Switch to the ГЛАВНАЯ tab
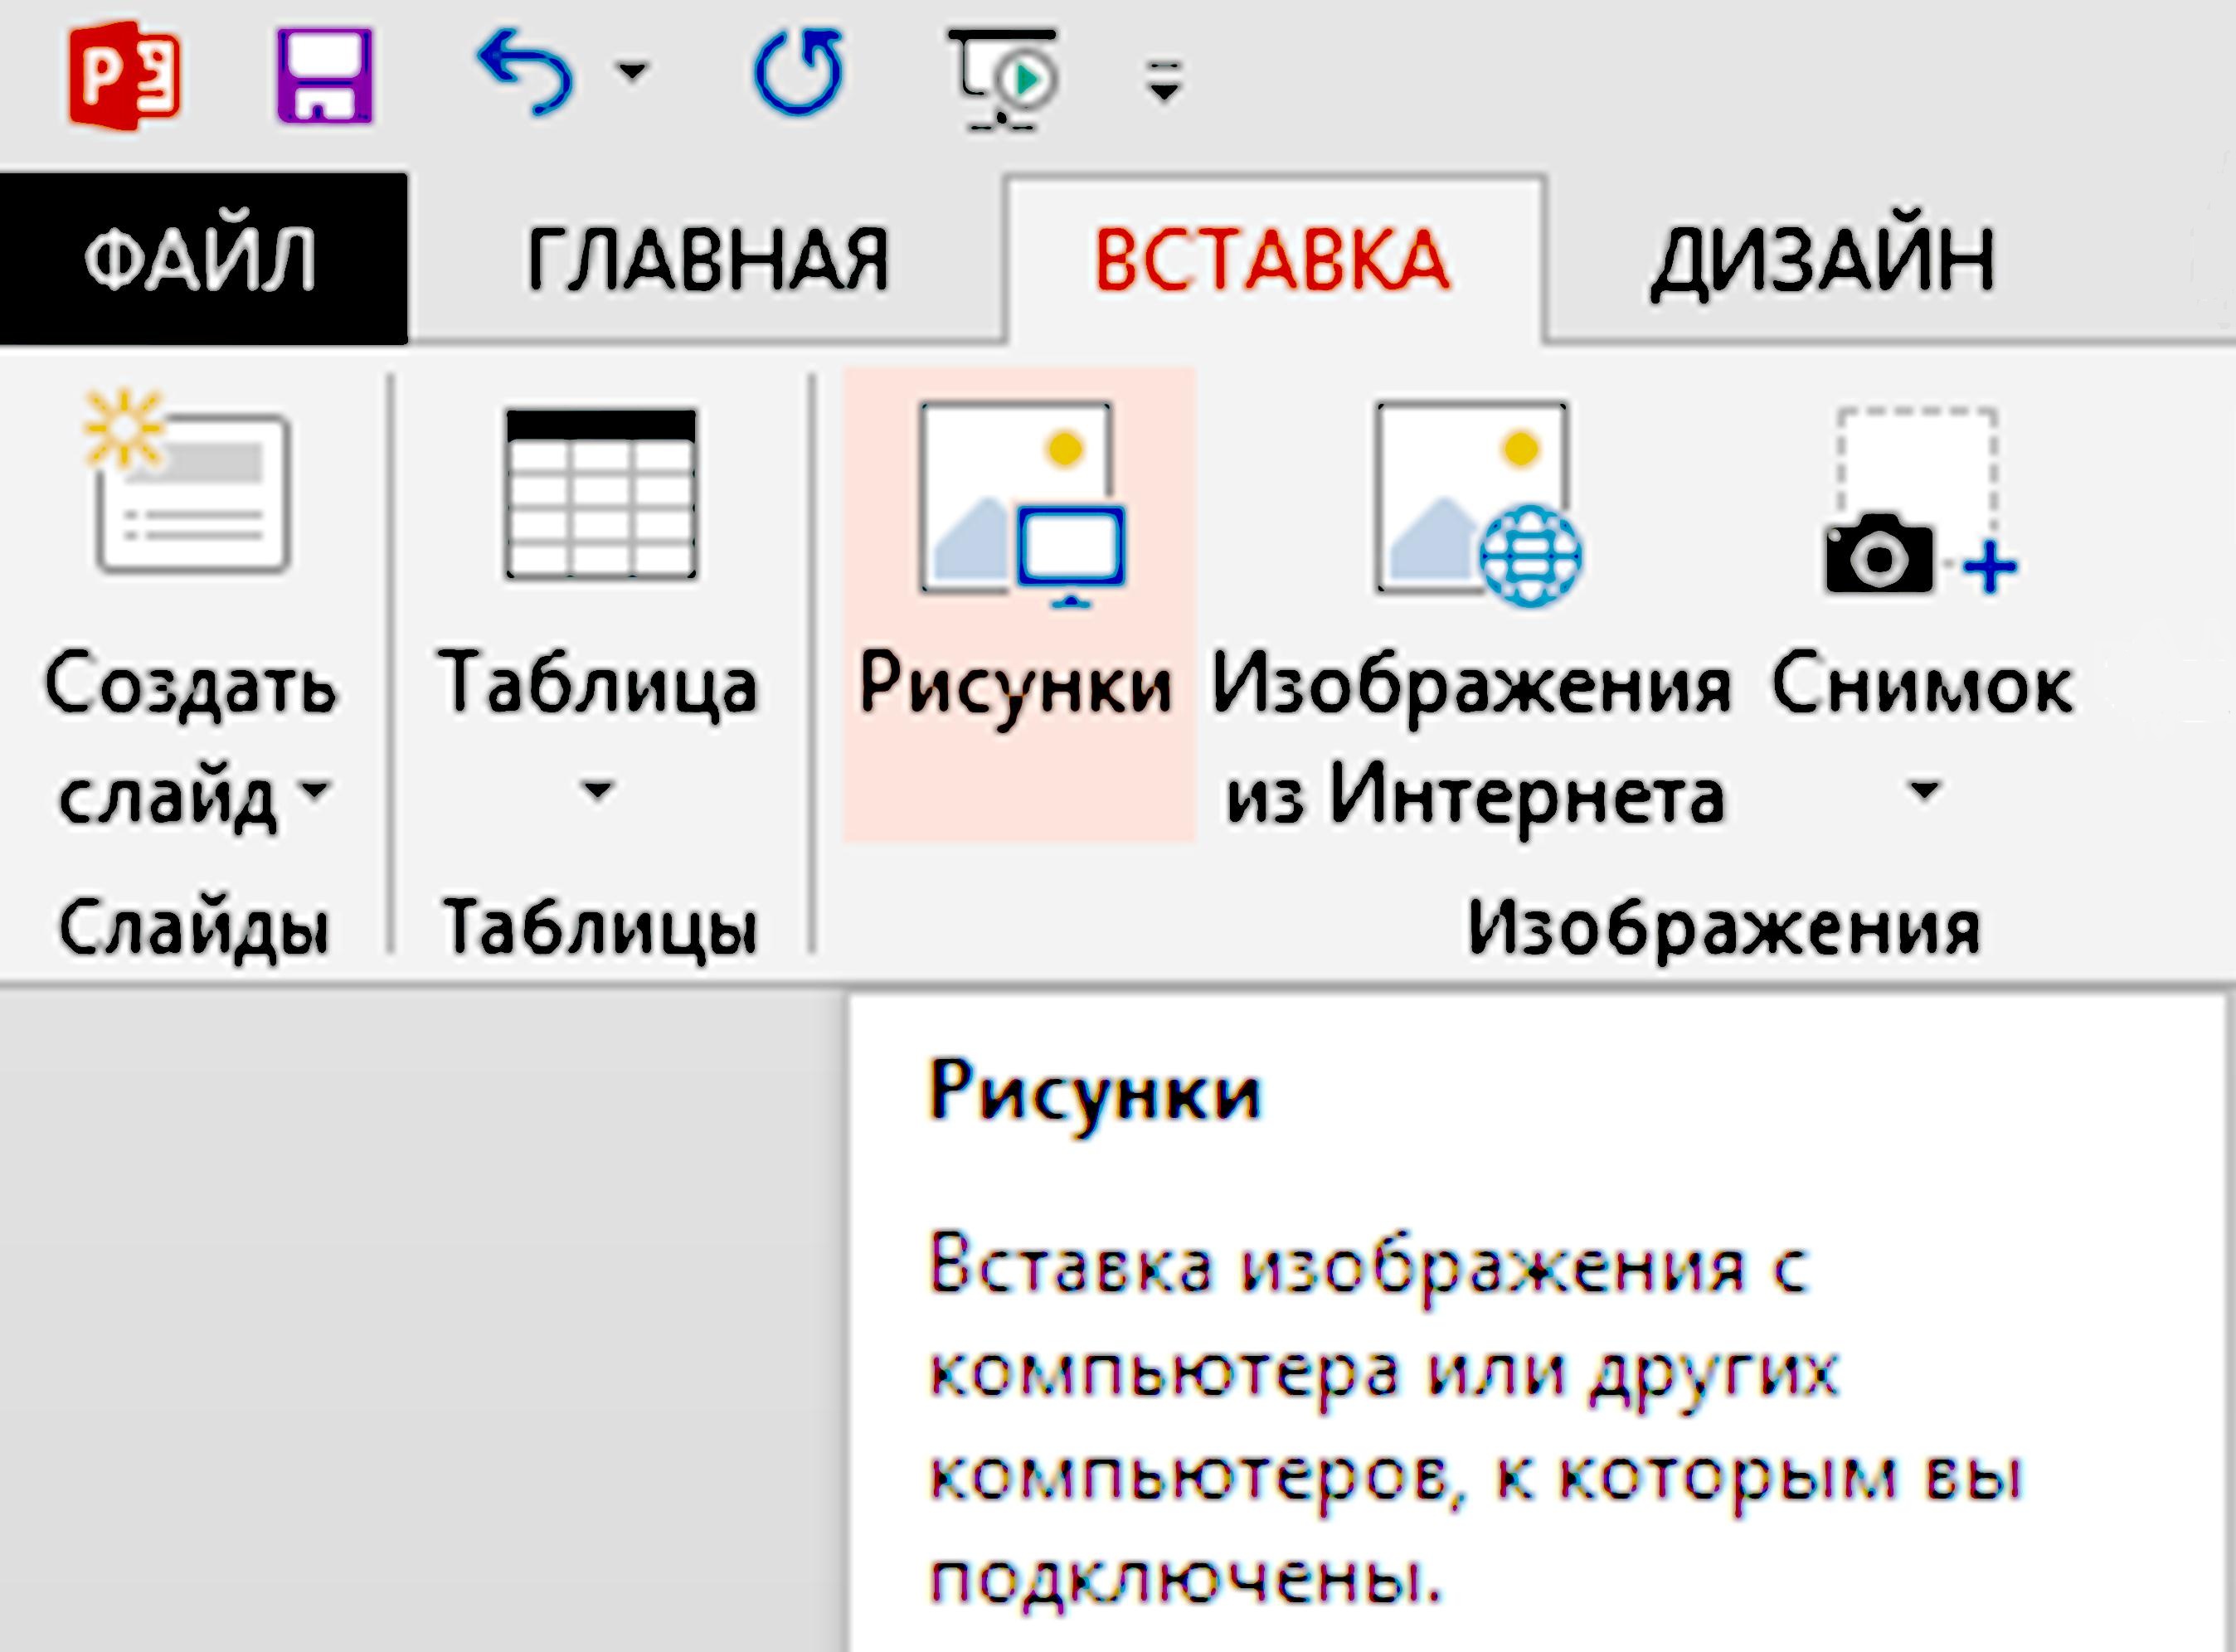This screenshot has width=2236, height=1652. click(707, 259)
